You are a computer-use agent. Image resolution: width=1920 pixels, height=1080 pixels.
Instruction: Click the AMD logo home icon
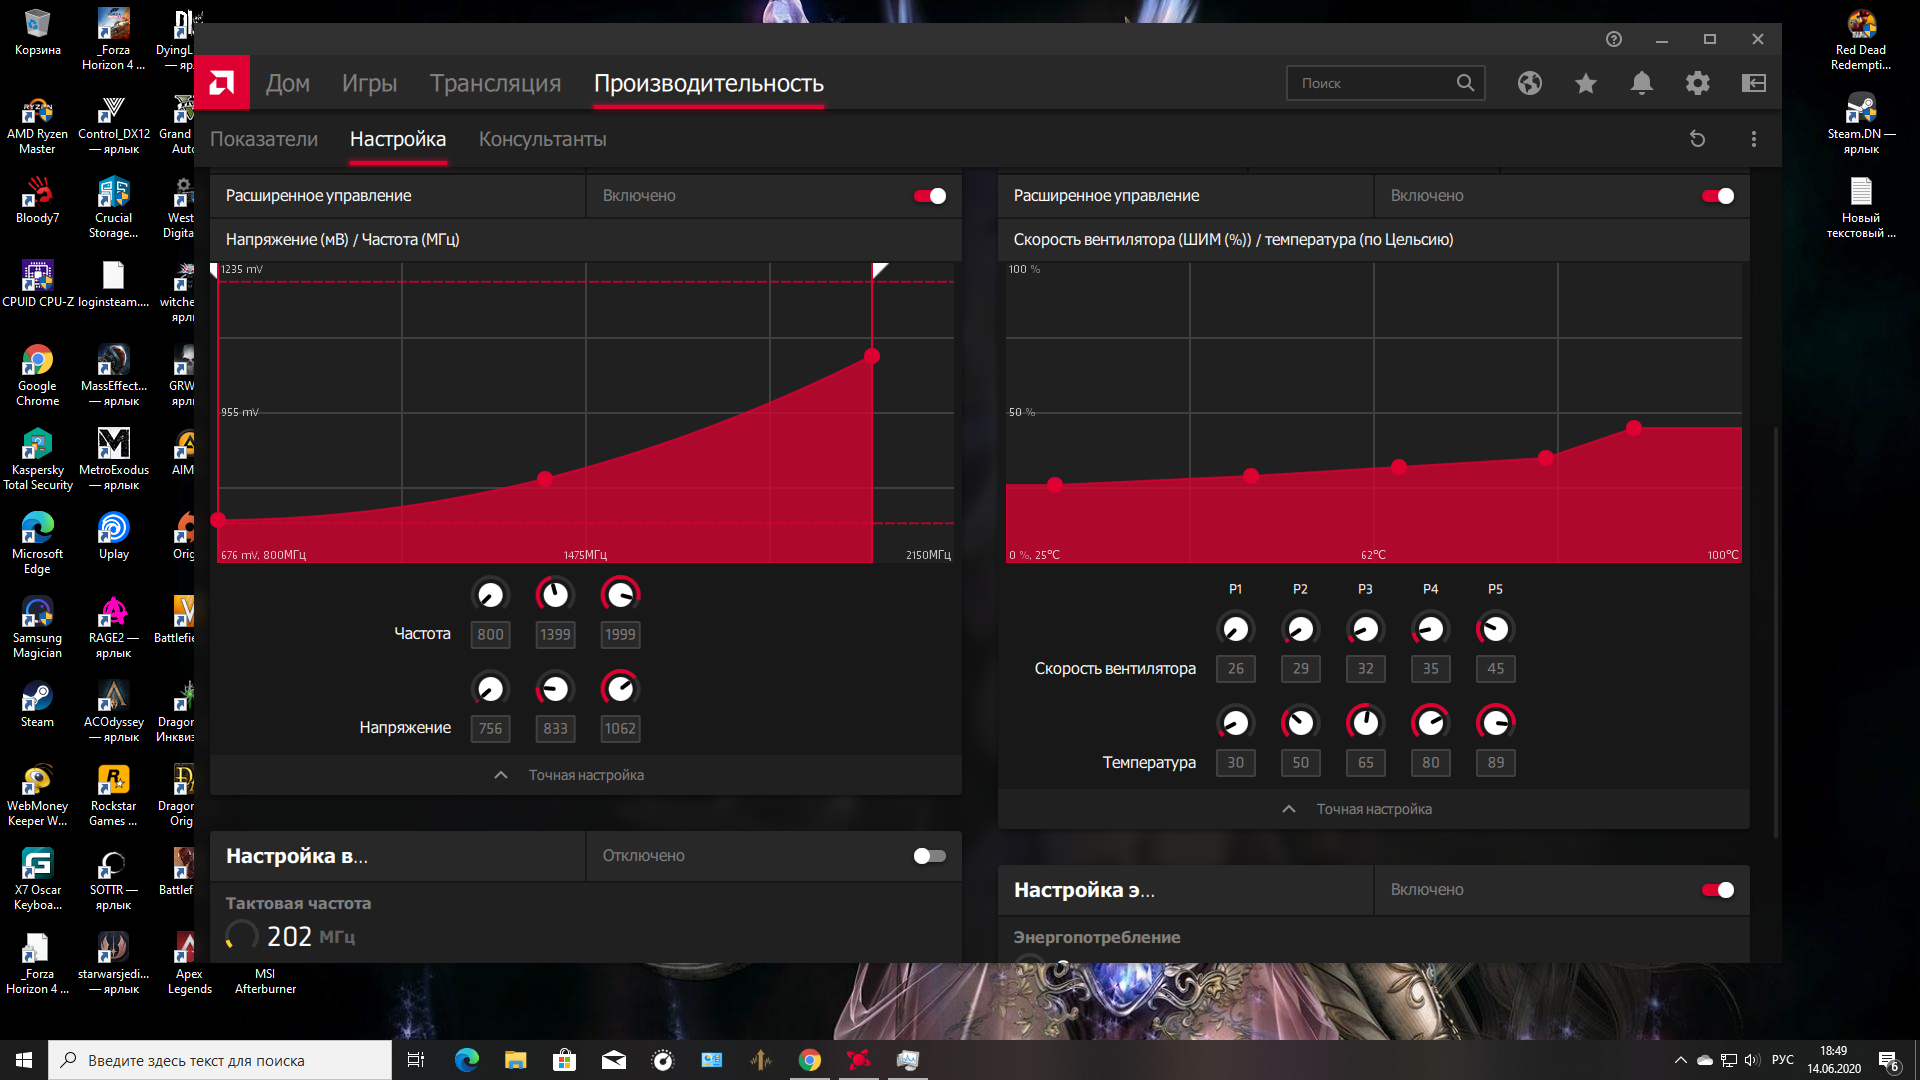222,83
